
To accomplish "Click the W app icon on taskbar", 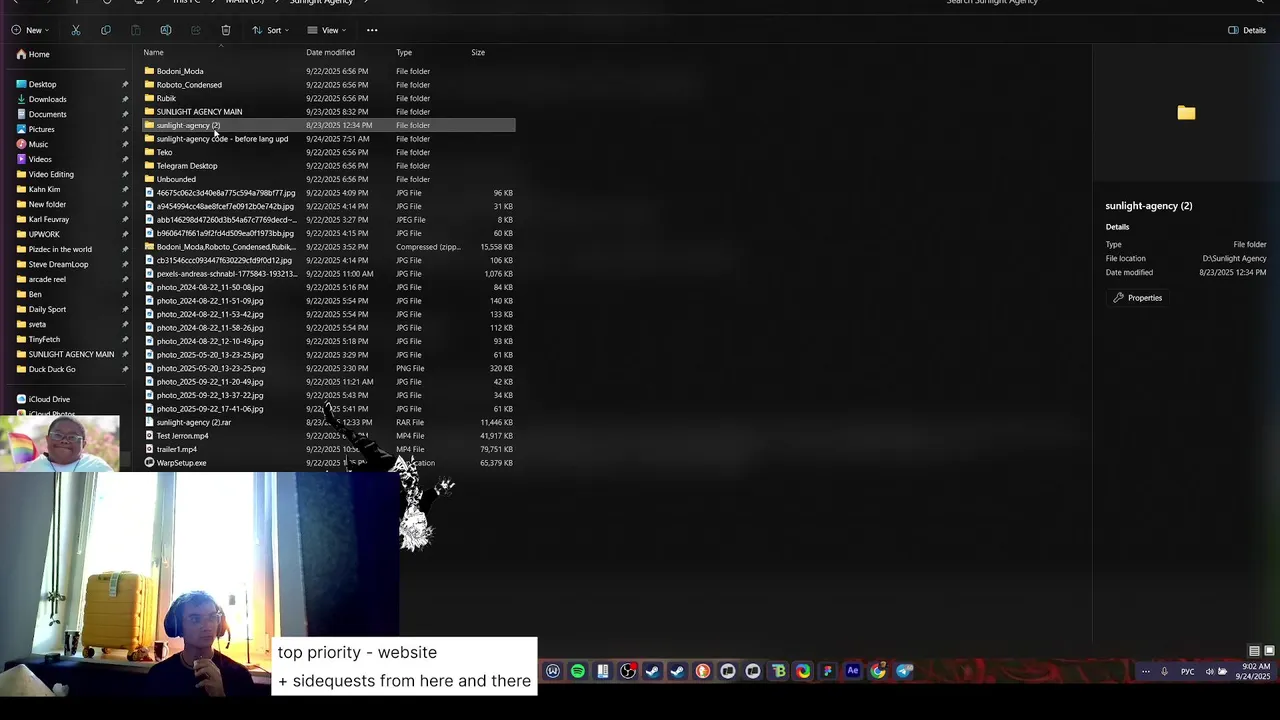I will point(553,672).
